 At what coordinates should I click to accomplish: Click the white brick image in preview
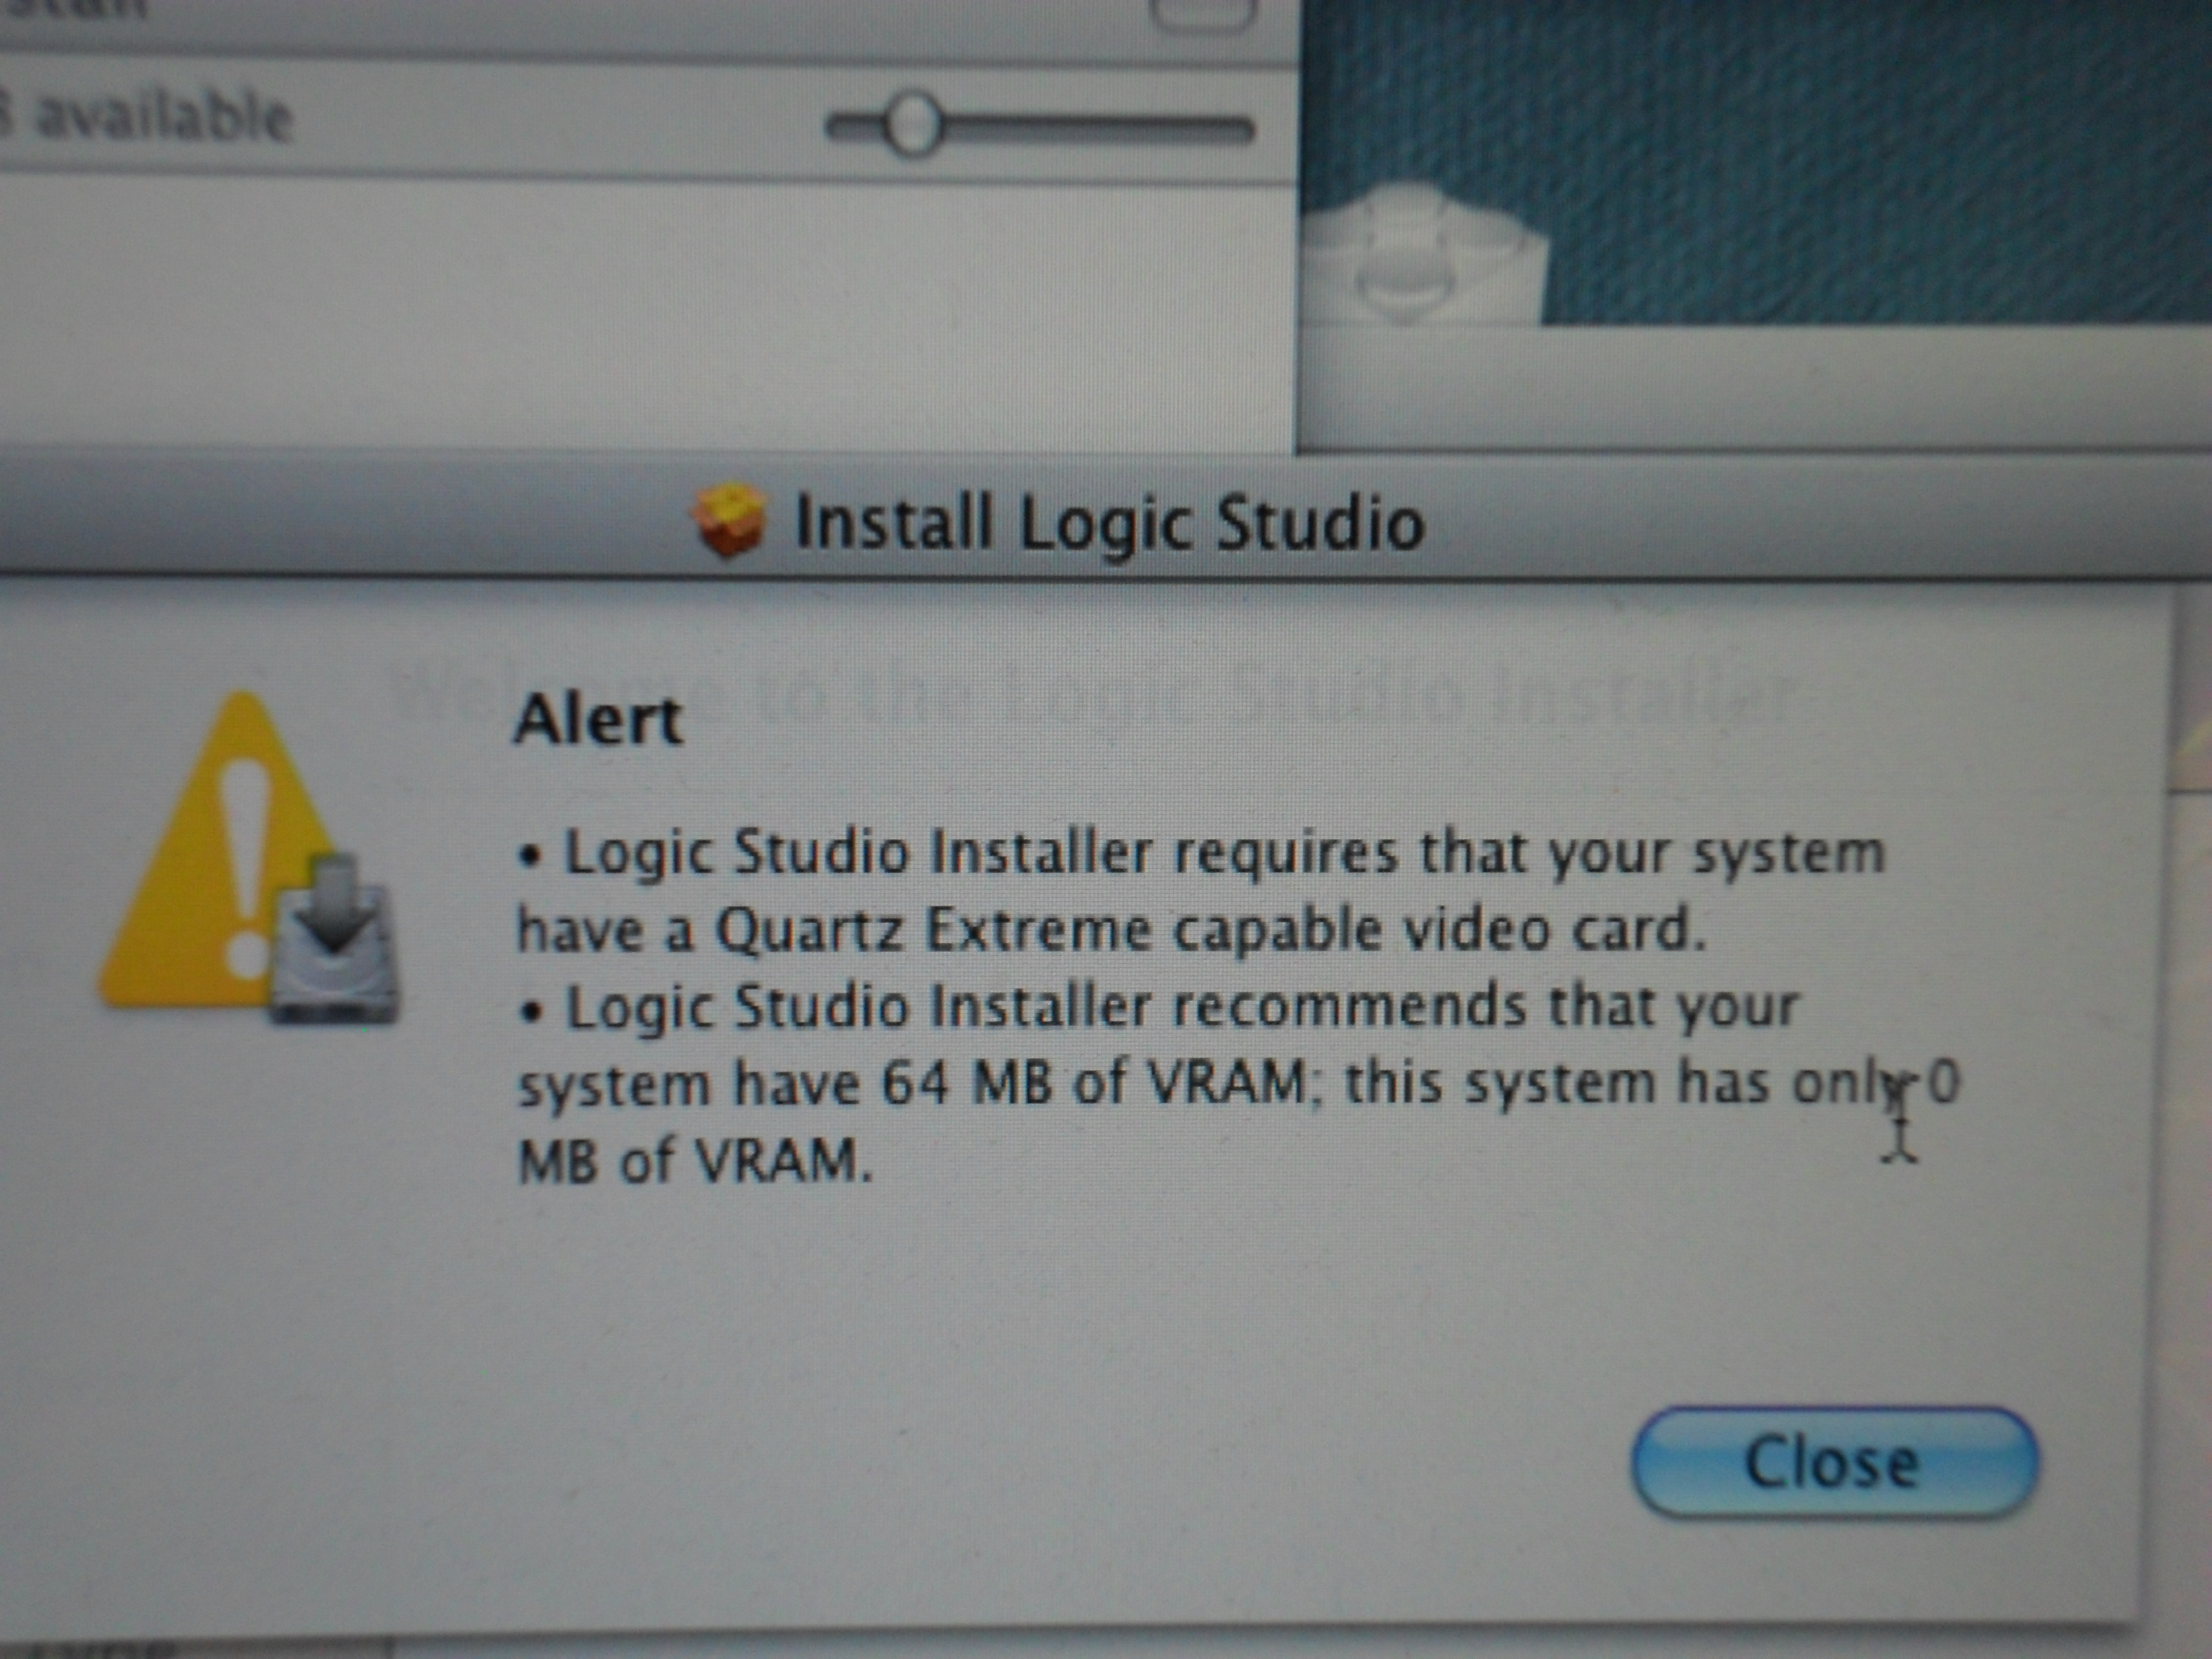tap(1424, 255)
